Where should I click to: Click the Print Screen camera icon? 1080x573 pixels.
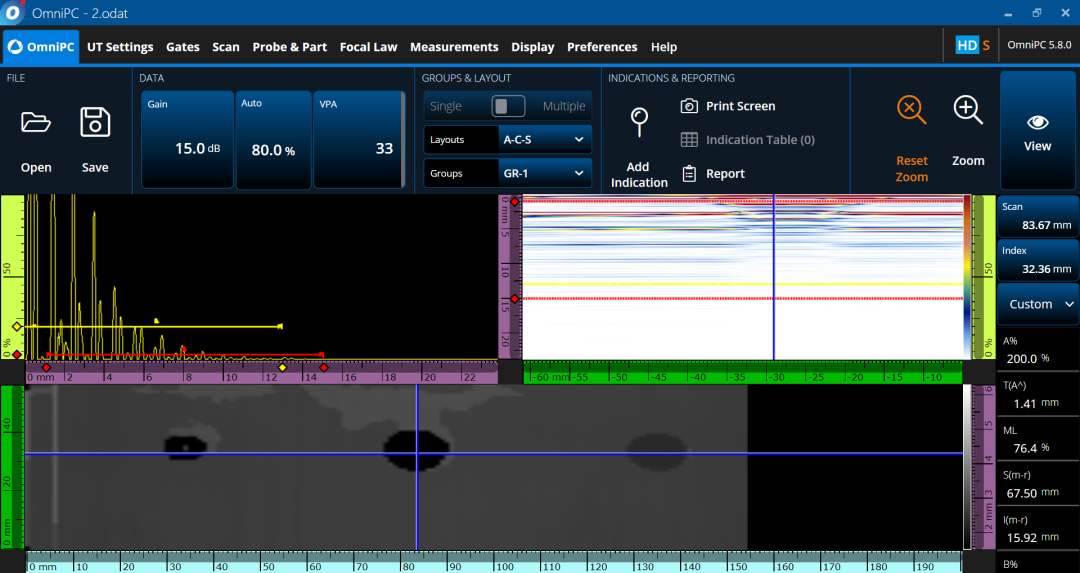[689, 106]
